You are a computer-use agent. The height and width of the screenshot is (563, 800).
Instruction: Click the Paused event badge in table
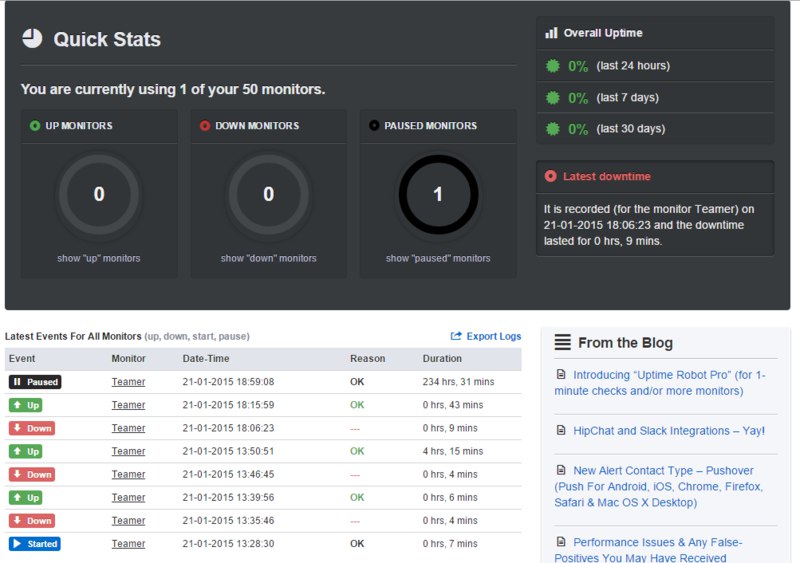pos(35,382)
